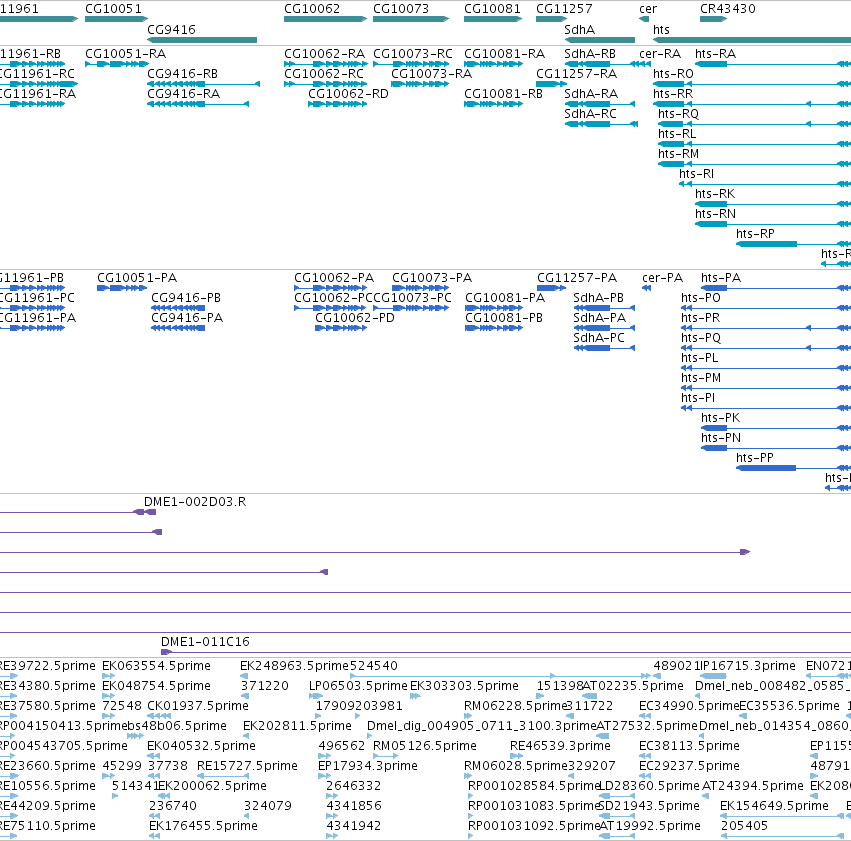Viewport: 851px width, 841px height.
Task: Click the hts gene label
Action: point(661,29)
